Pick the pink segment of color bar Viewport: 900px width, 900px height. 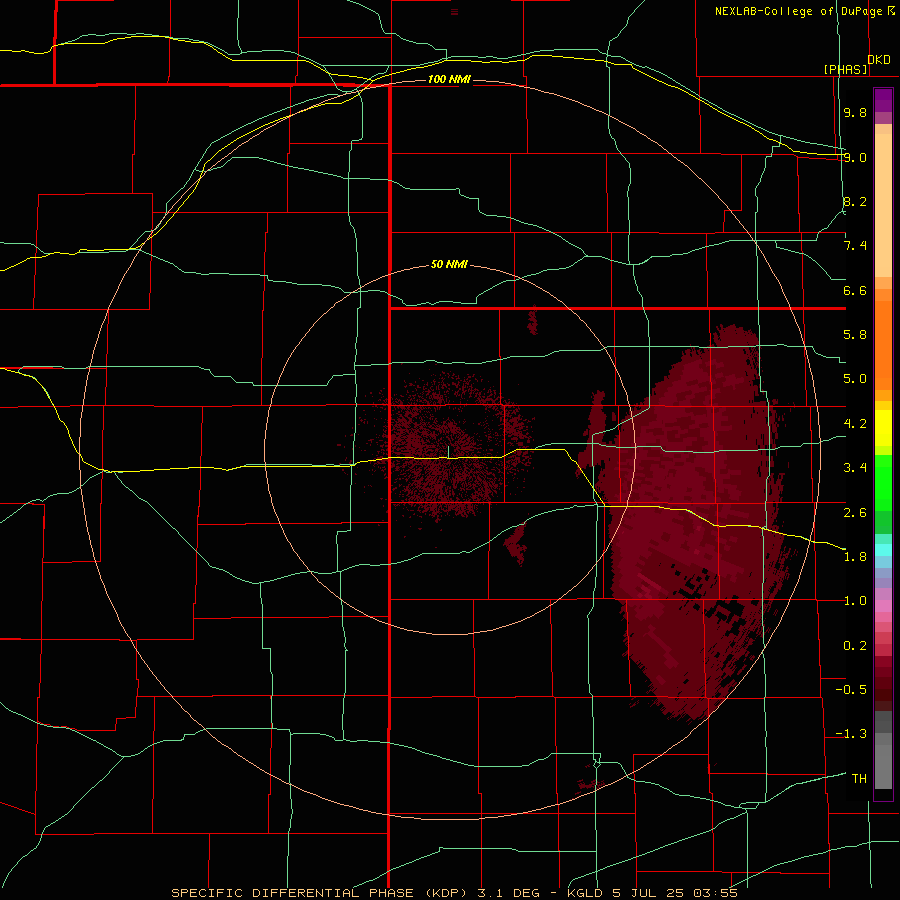coord(883,606)
